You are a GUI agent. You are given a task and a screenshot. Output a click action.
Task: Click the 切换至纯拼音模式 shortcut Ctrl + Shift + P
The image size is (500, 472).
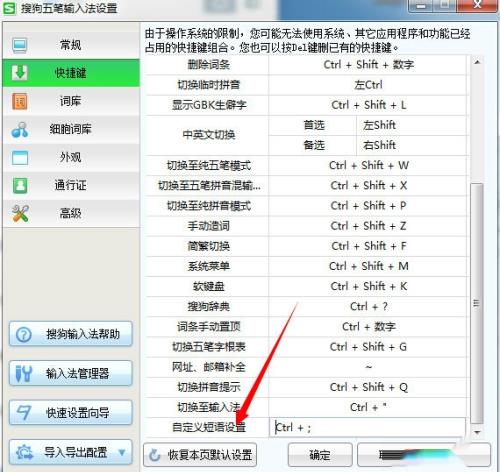tap(368, 206)
